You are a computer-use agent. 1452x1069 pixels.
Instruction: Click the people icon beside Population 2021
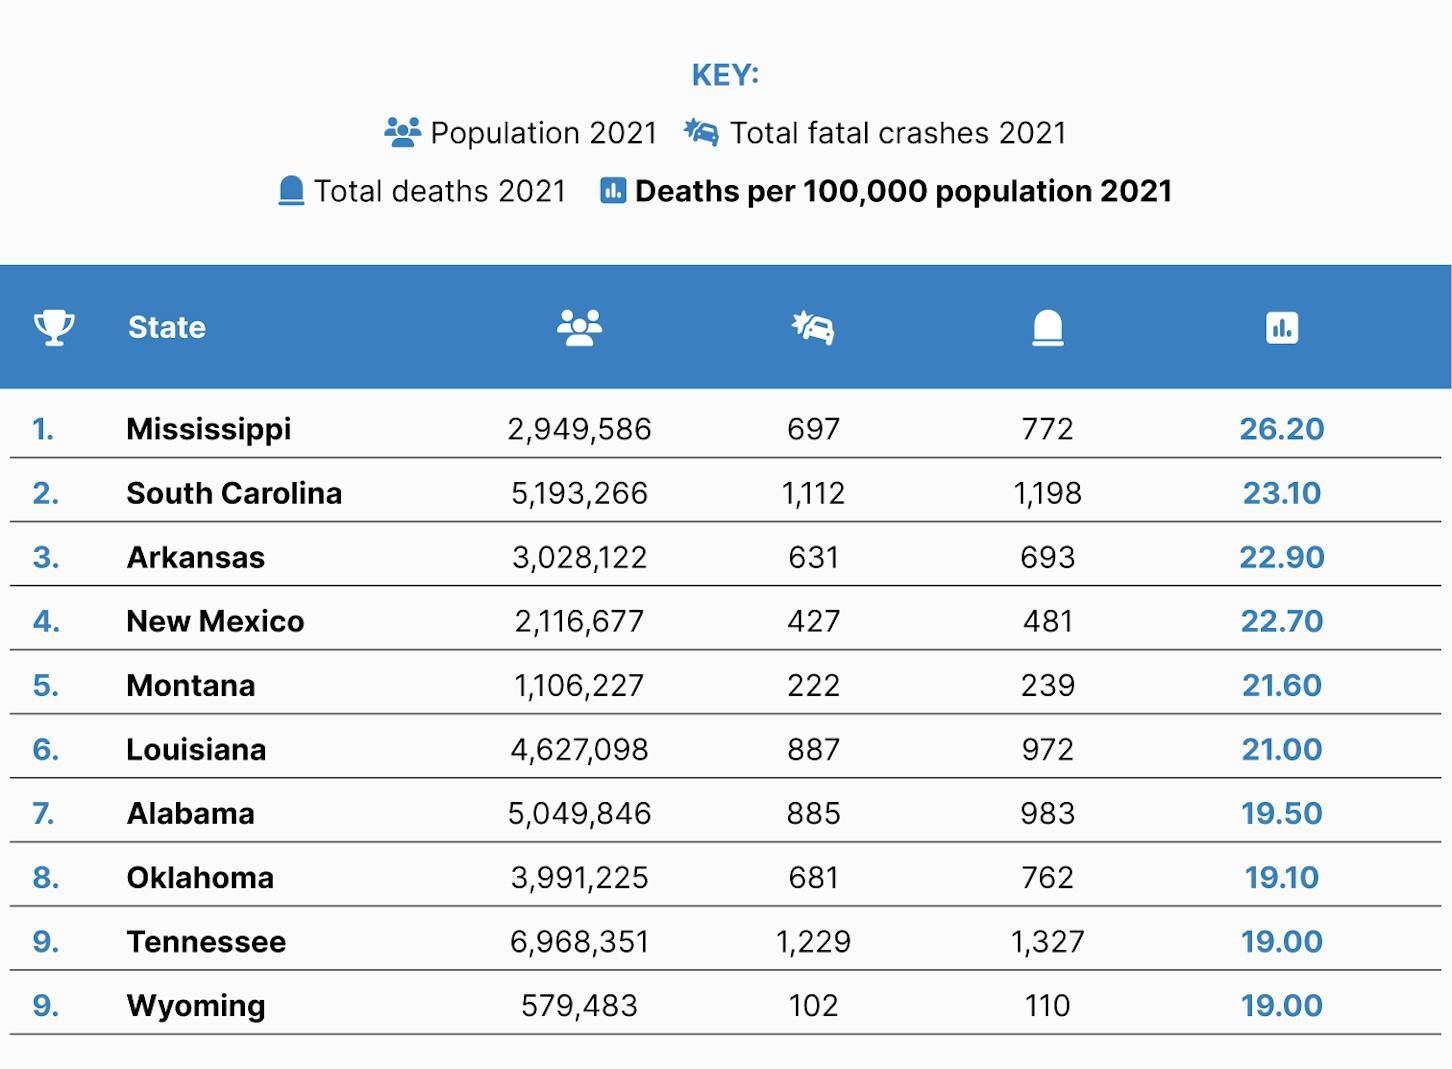coord(403,132)
